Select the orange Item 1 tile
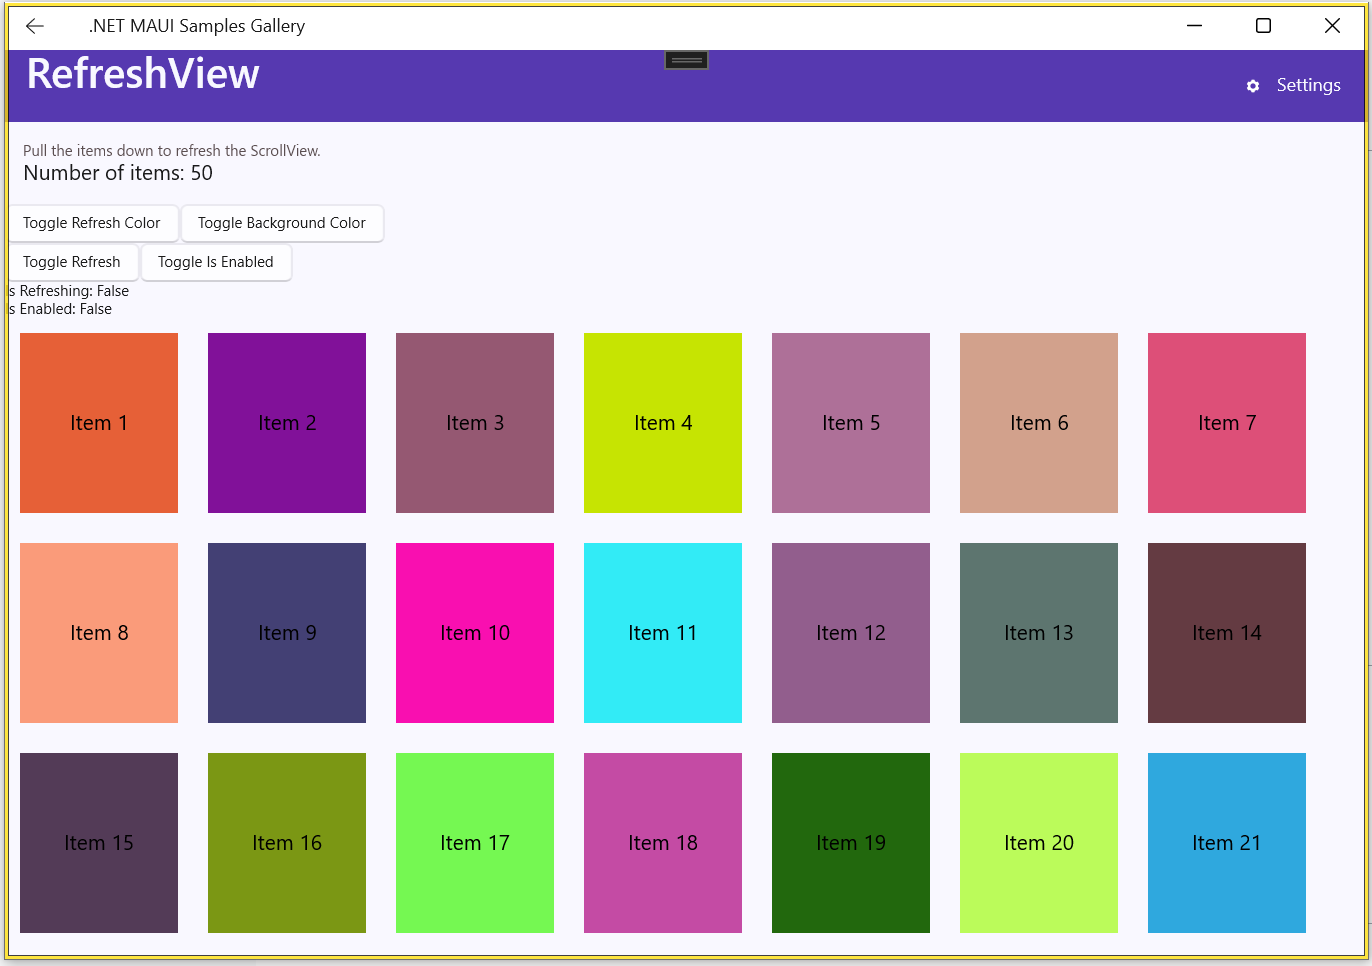 click(x=99, y=423)
